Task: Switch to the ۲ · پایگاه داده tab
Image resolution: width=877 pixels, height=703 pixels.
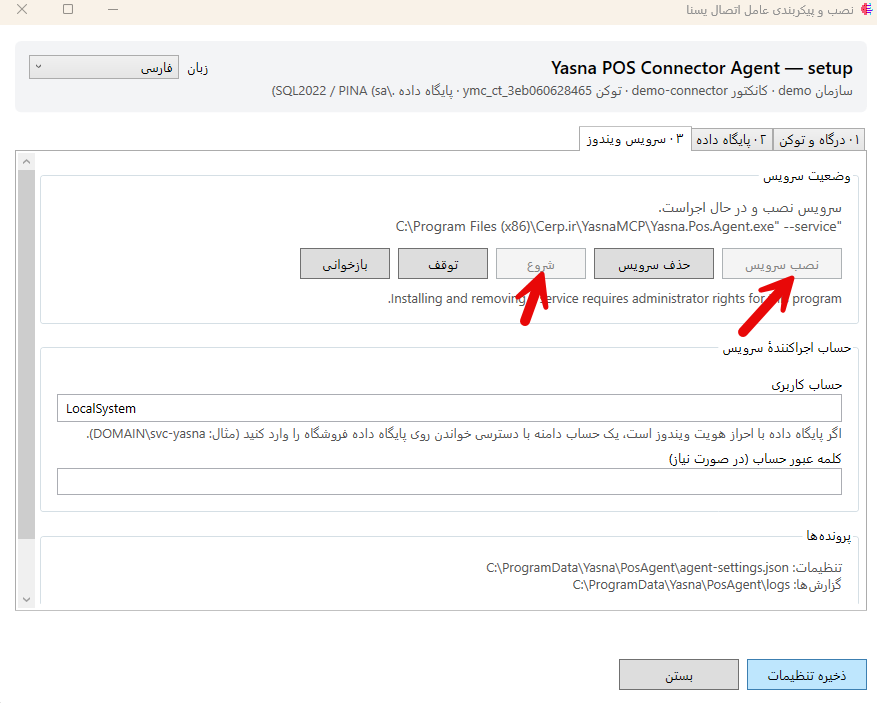Action: tap(732, 140)
